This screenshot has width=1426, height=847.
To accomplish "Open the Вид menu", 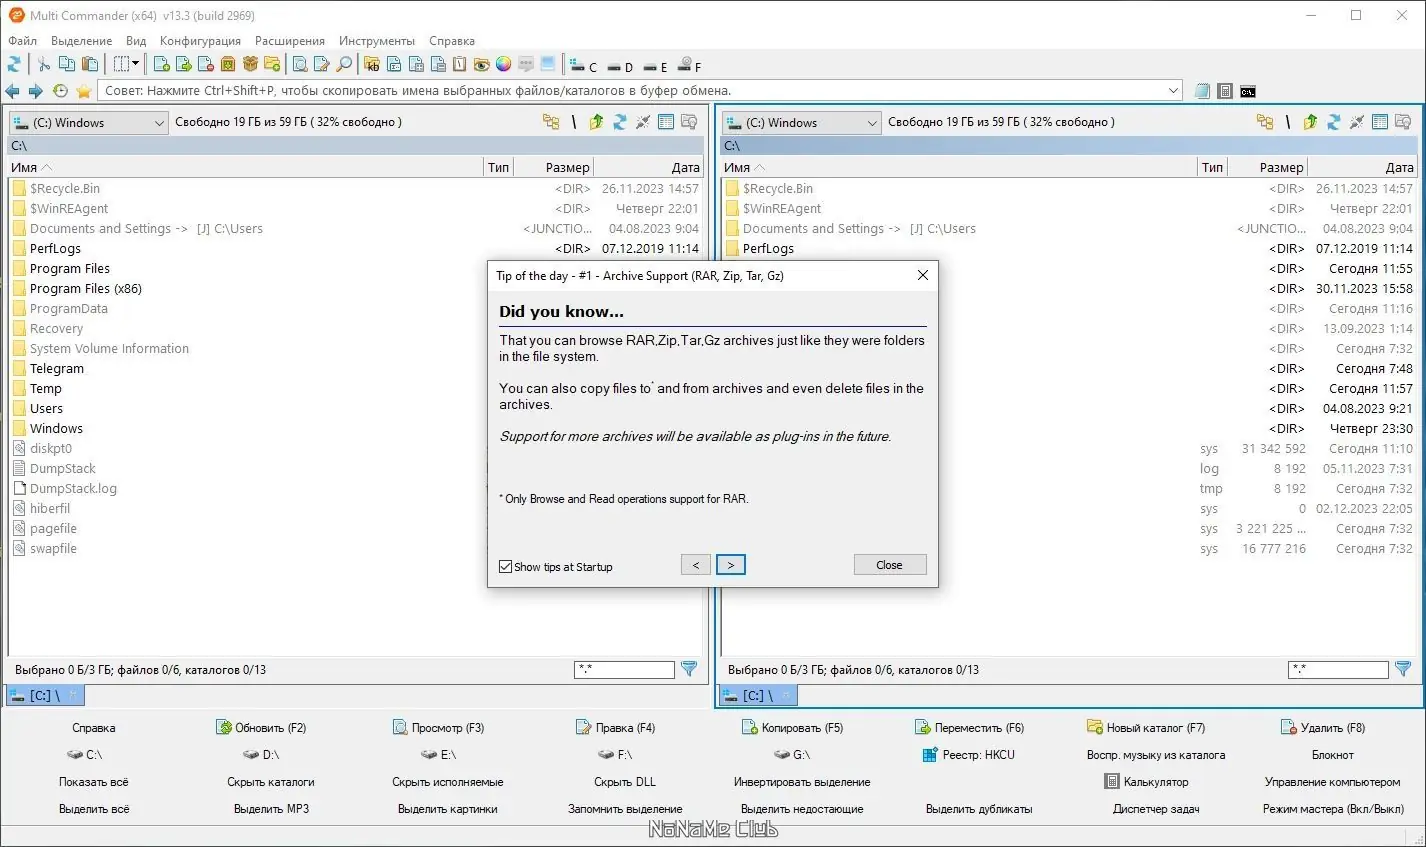I will (x=136, y=41).
